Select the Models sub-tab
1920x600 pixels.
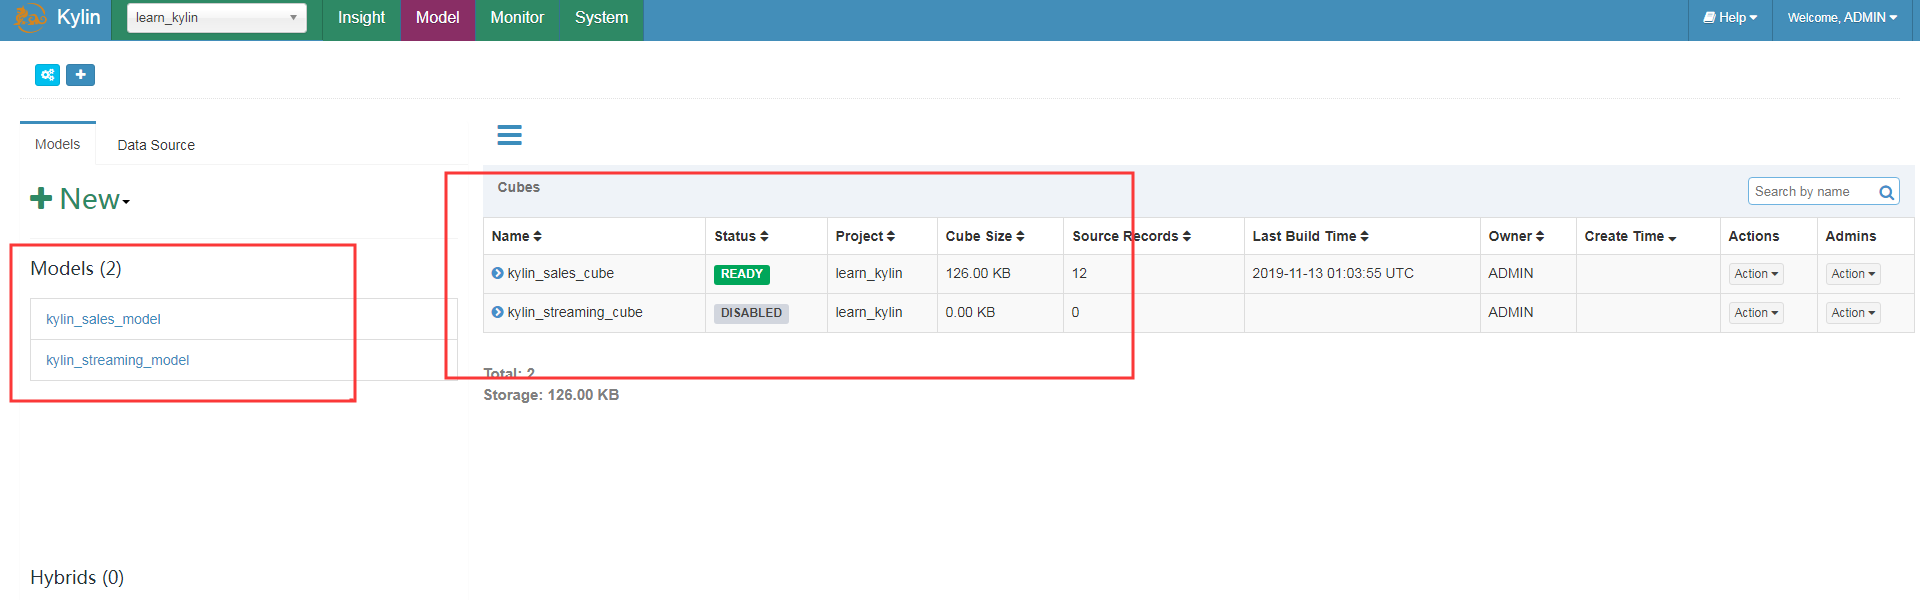click(x=57, y=144)
